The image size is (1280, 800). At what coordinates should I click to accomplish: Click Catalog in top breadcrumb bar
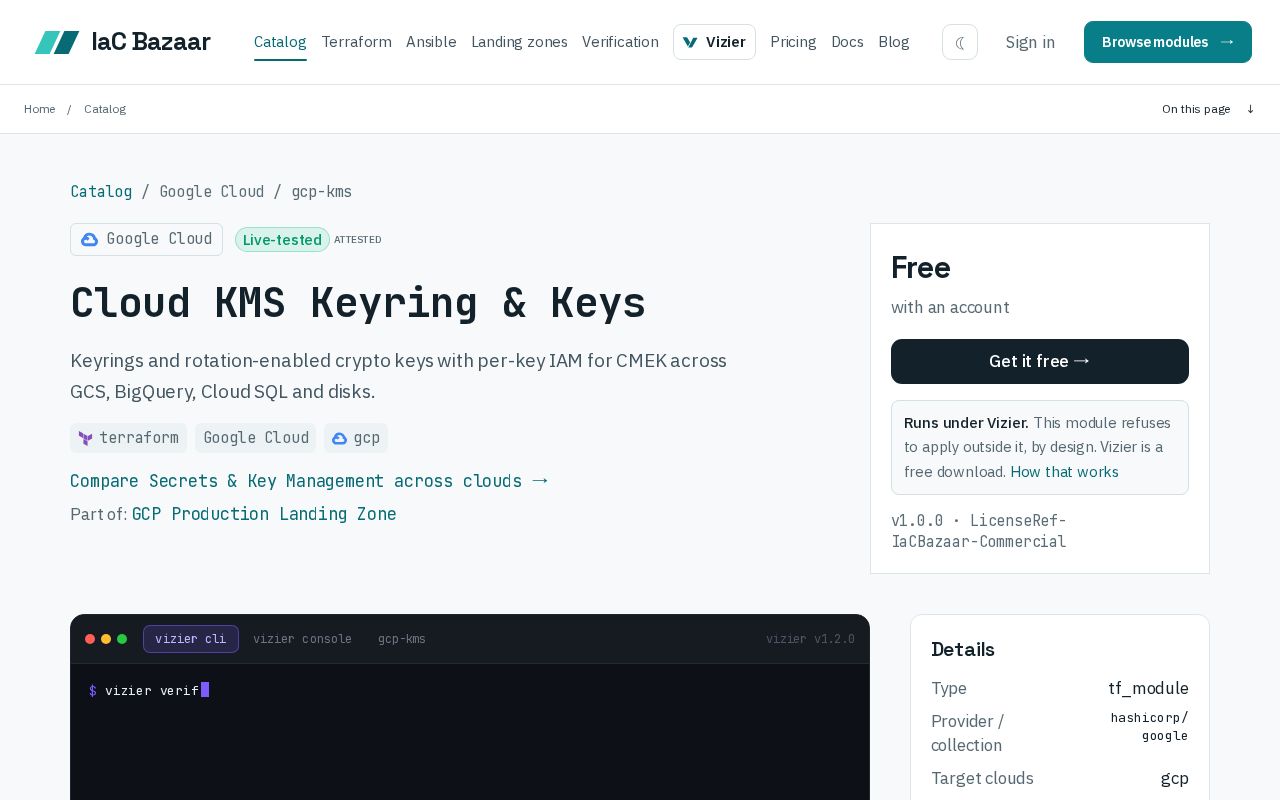point(105,109)
